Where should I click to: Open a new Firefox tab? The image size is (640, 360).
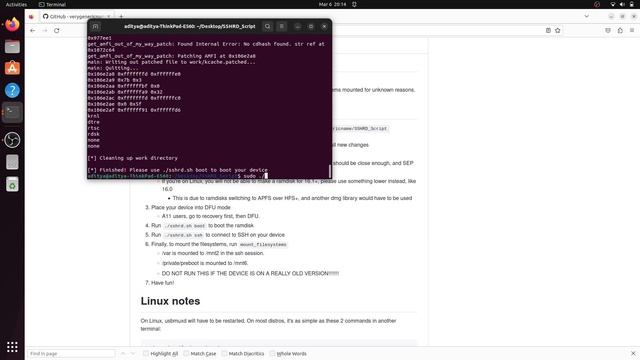121,16
